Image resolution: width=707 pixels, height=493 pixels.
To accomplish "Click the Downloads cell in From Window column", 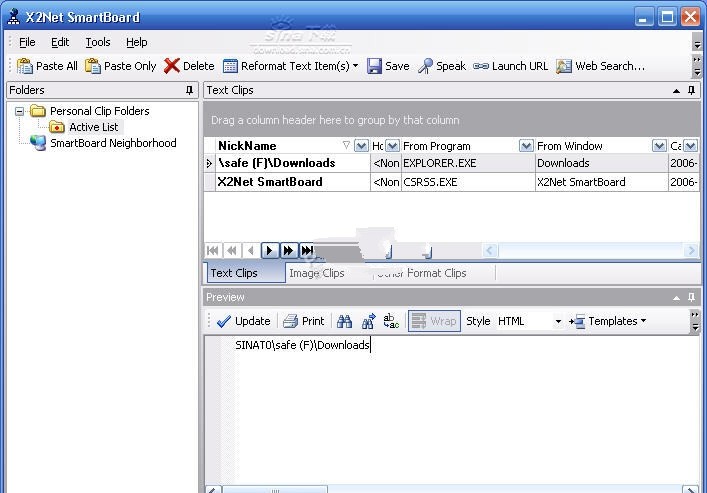I will click(x=601, y=163).
